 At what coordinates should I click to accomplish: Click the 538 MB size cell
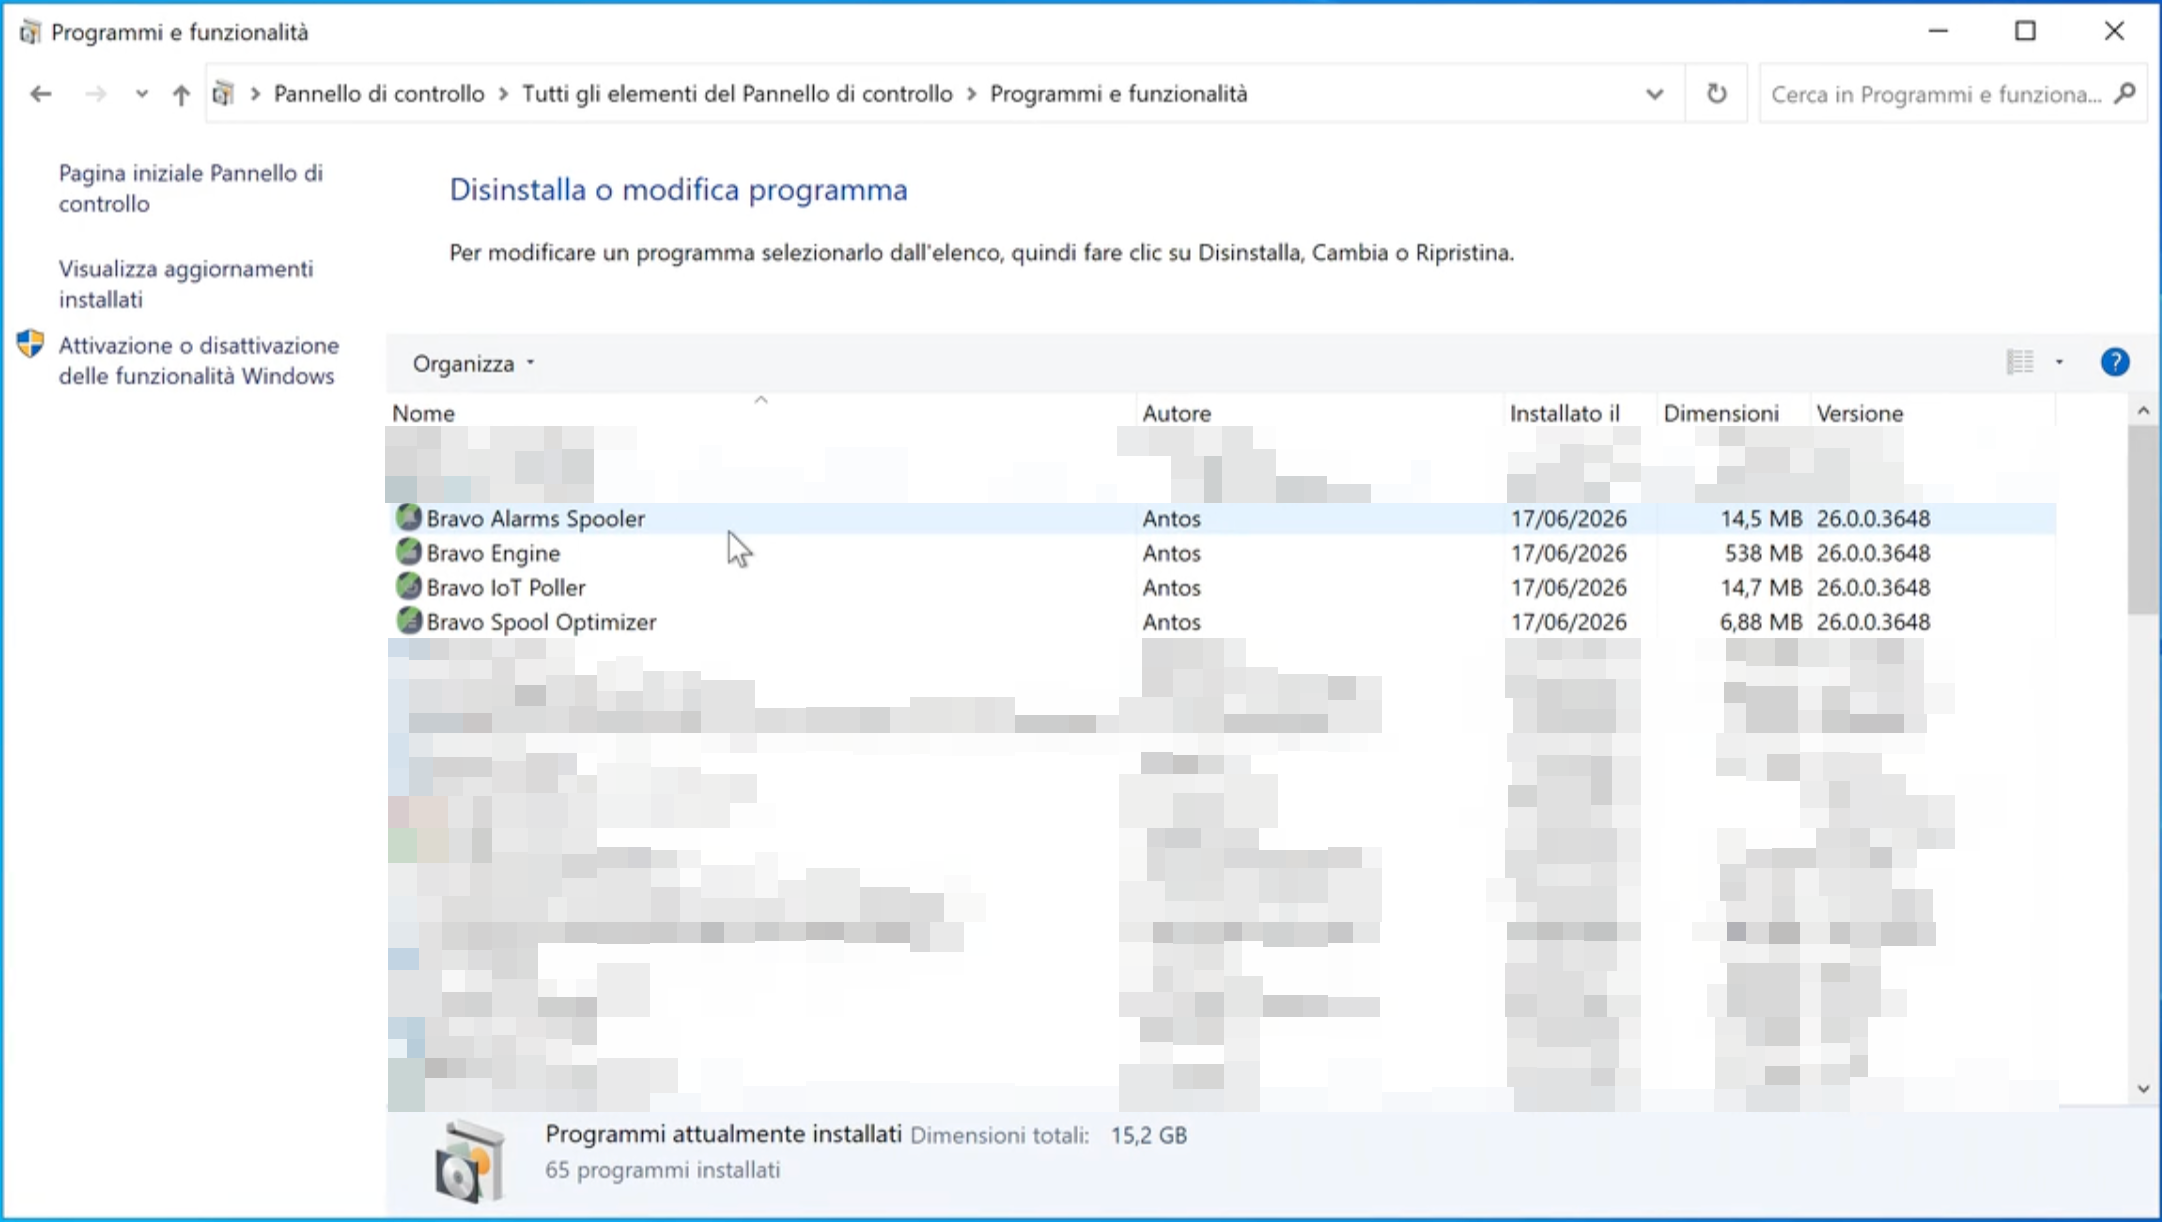(1763, 553)
